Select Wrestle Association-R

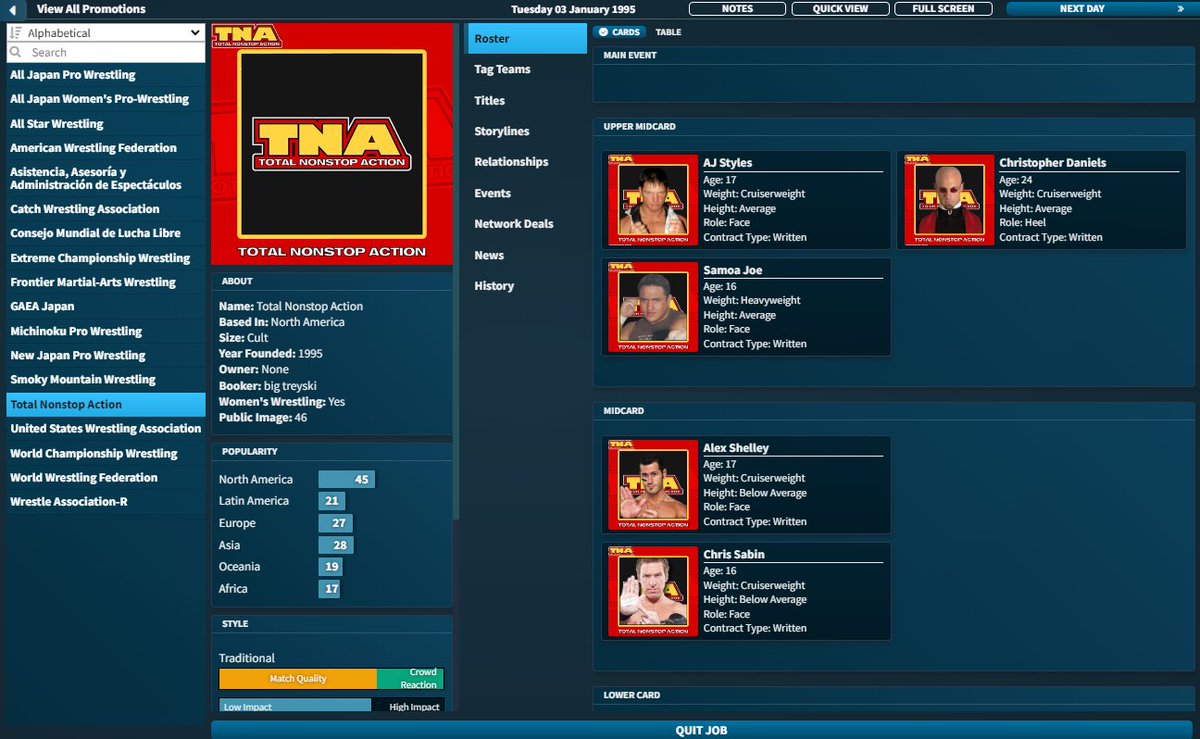(106, 501)
